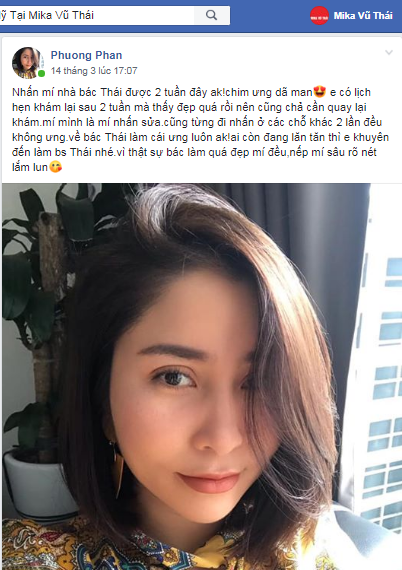Click the heart-eyes emoji in the post
Image resolution: width=402 pixels, height=570 pixels.
320,92
